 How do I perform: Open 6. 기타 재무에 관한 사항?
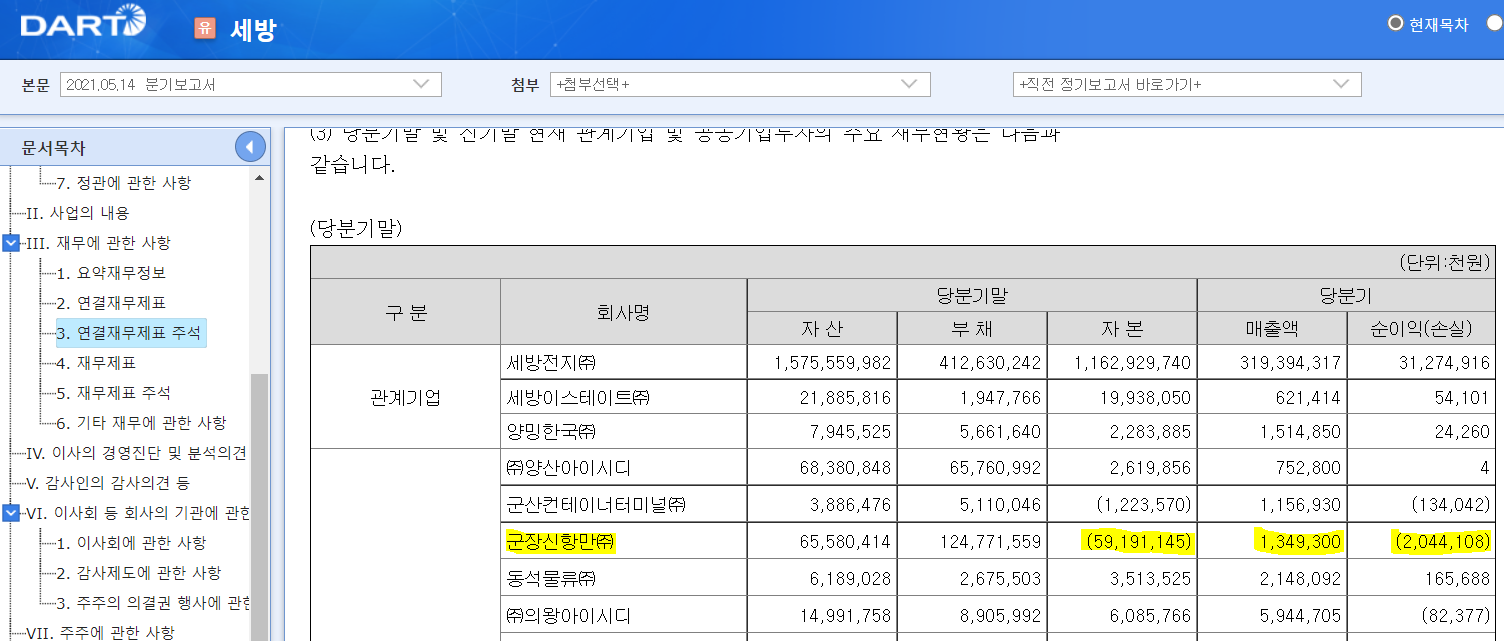[x=141, y=423]
